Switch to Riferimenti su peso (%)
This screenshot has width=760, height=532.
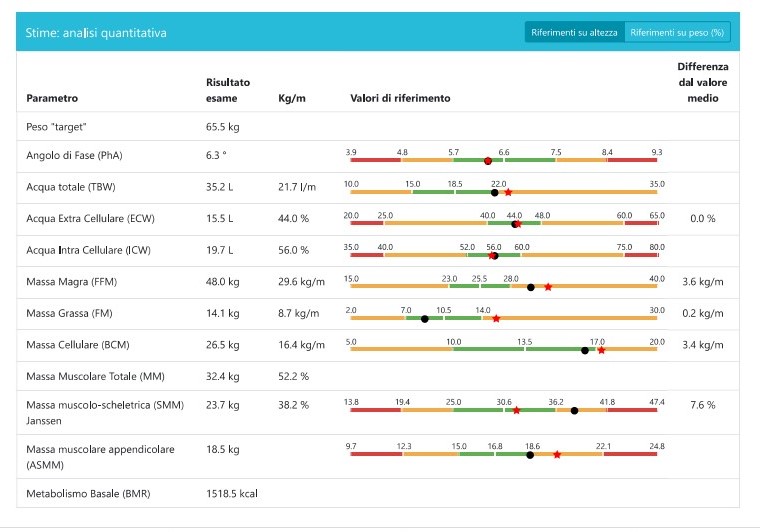pos(677,33)
